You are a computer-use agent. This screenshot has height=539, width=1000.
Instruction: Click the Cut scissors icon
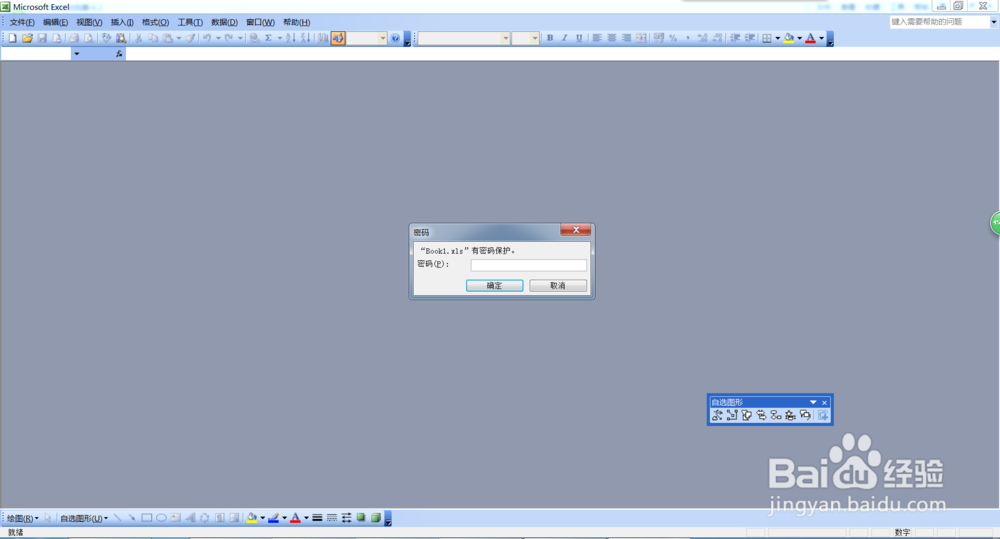[138, 38]
